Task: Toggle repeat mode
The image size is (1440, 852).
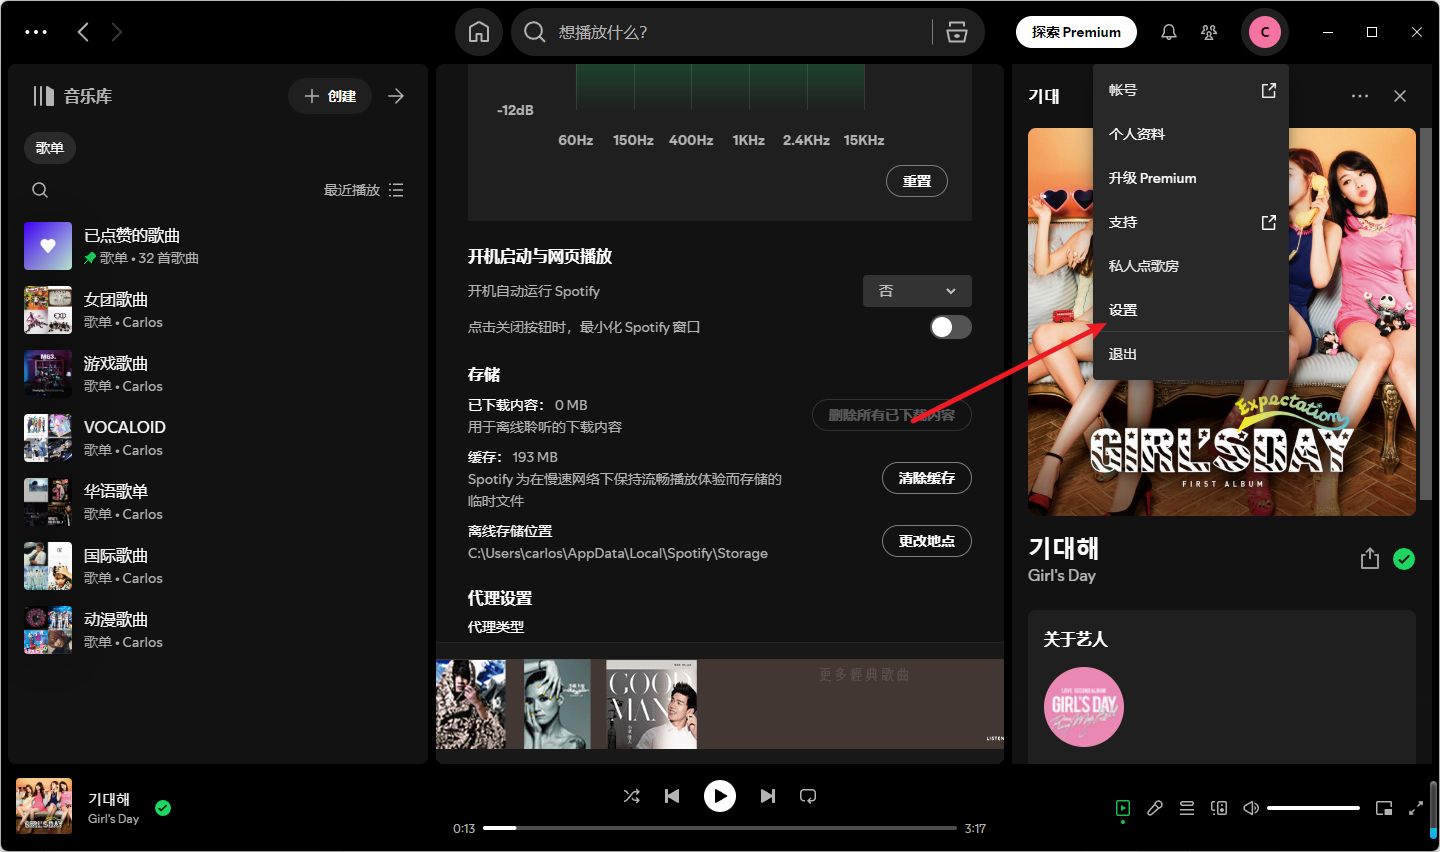Action: click(x=808, y=796)
